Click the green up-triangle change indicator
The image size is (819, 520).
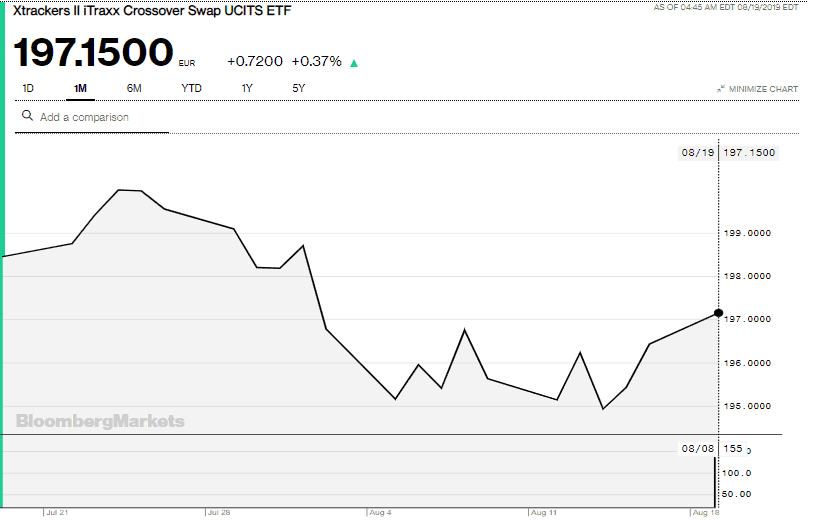pos(354,62)
